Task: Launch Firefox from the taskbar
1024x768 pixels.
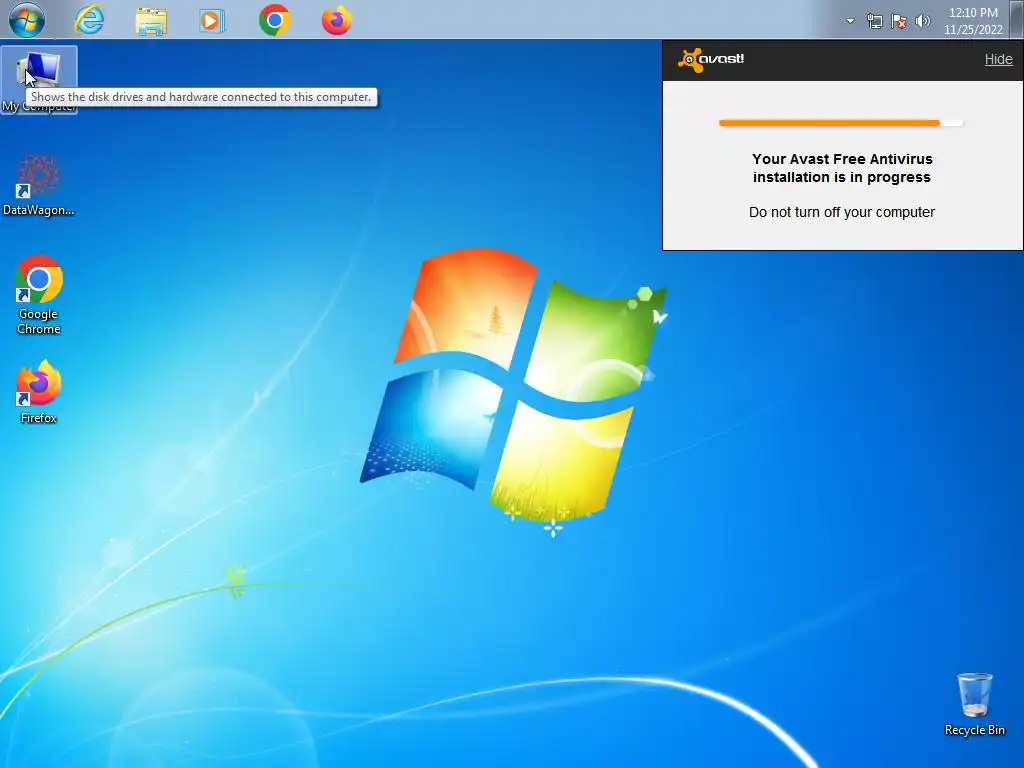Action: 336,20
